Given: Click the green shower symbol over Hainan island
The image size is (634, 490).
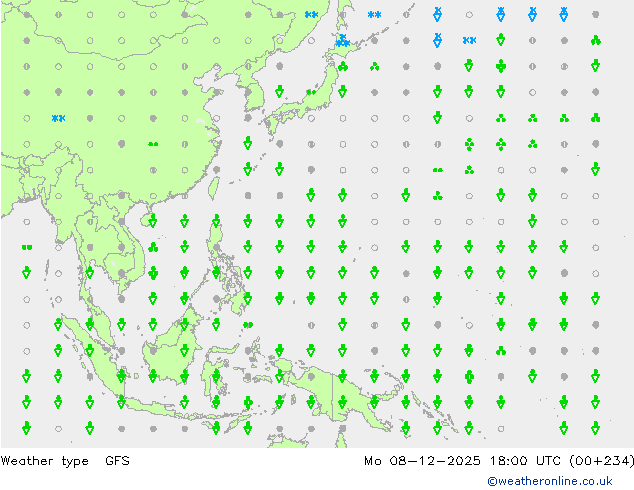Looking at the screenshot, I should 153,221.
